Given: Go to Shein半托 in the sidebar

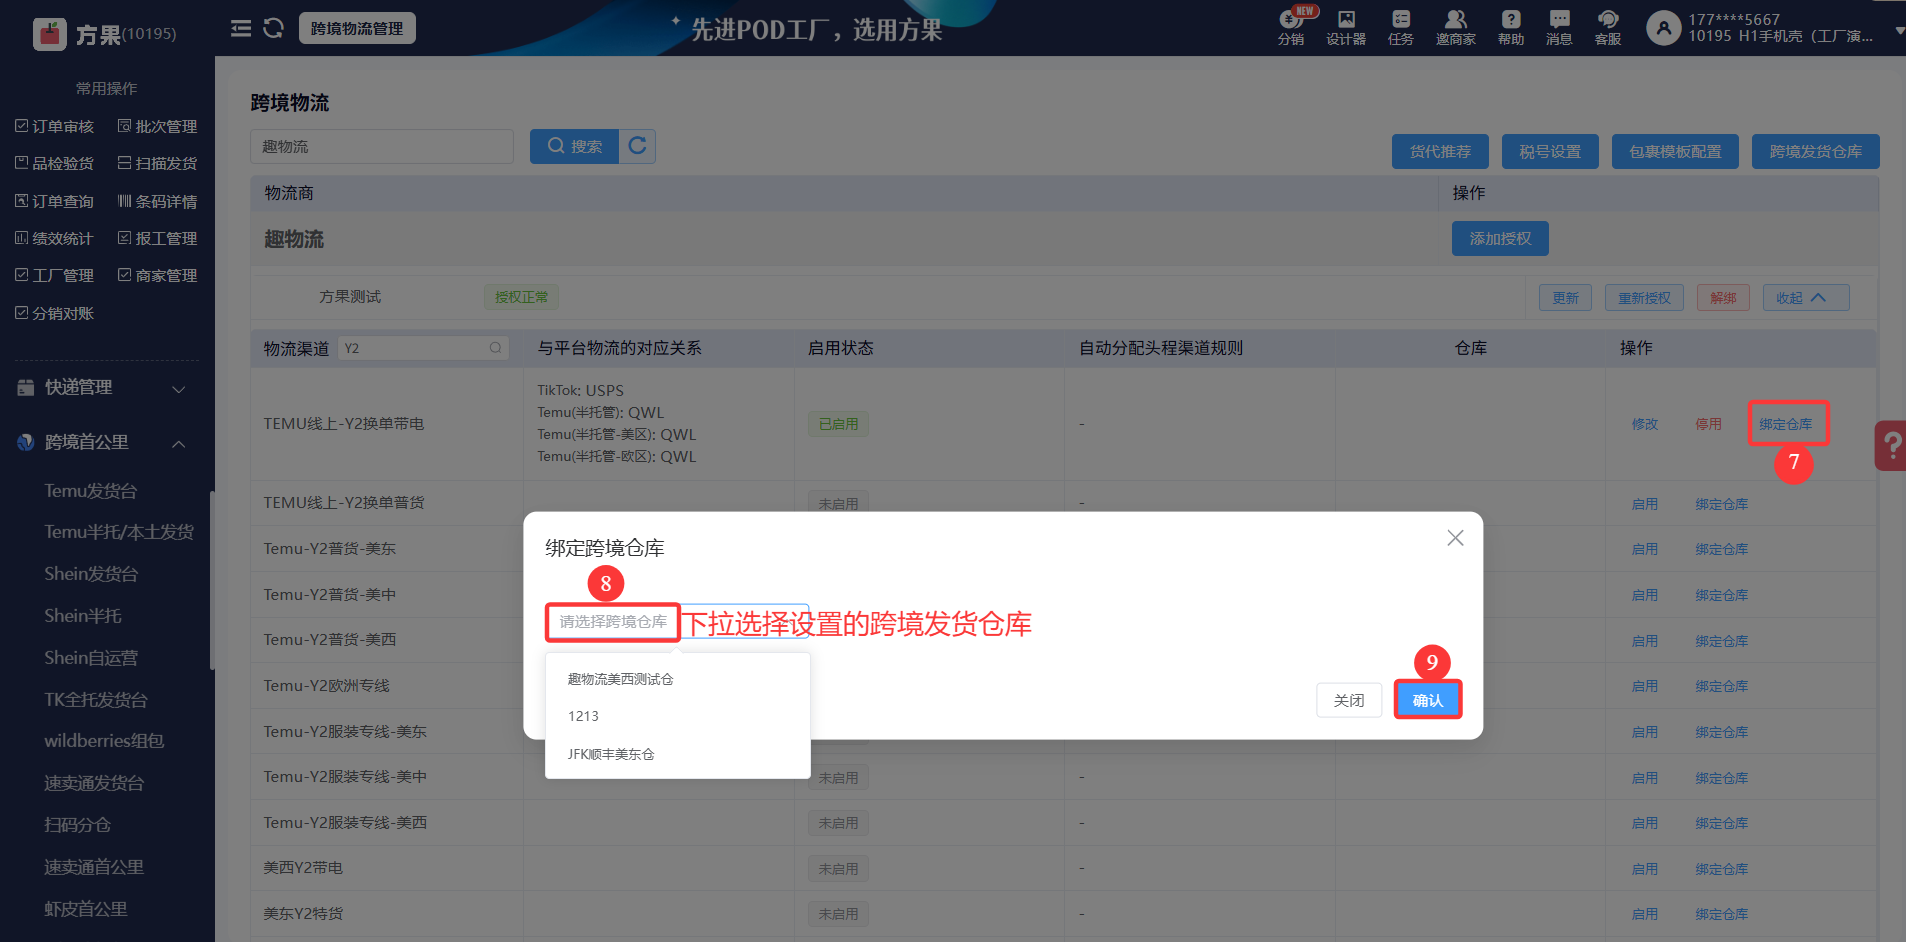Looking at the screenshot, I should (83, 616).
